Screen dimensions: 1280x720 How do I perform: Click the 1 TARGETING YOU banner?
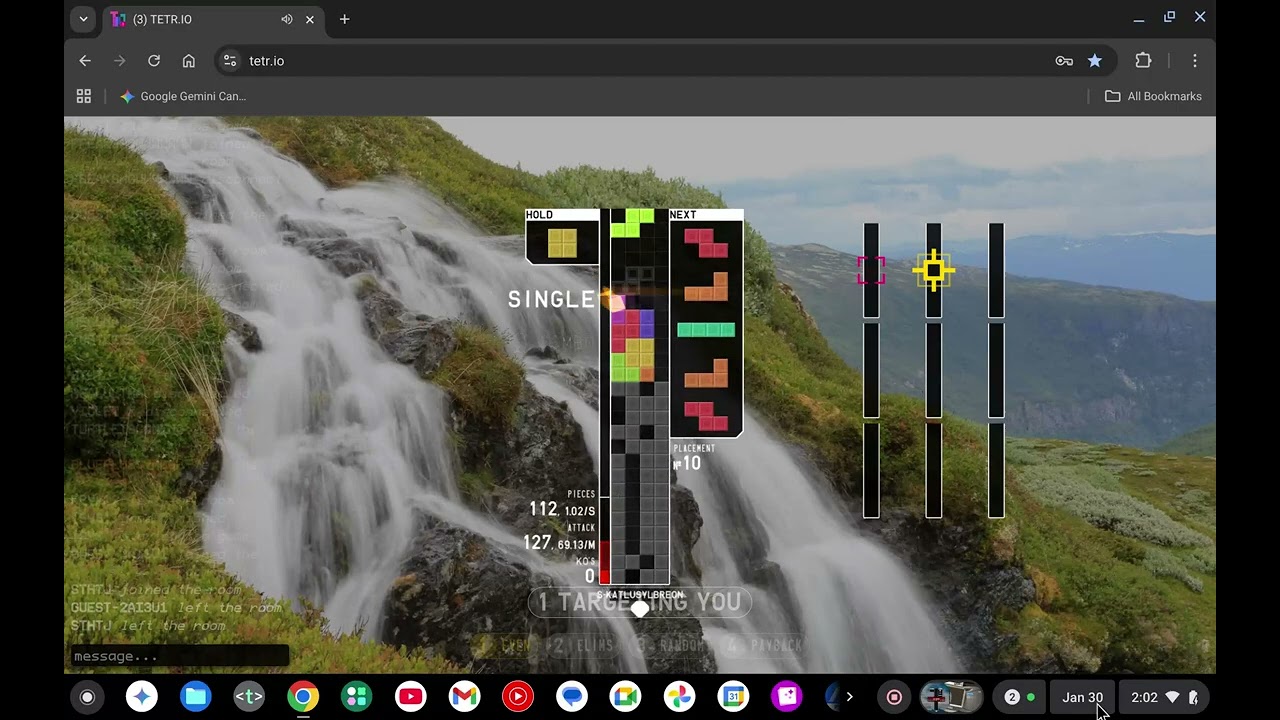[x=640, y=602]
